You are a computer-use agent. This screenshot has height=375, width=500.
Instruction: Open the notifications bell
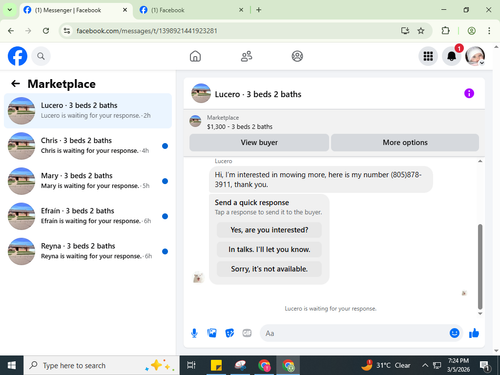point(451,56)
